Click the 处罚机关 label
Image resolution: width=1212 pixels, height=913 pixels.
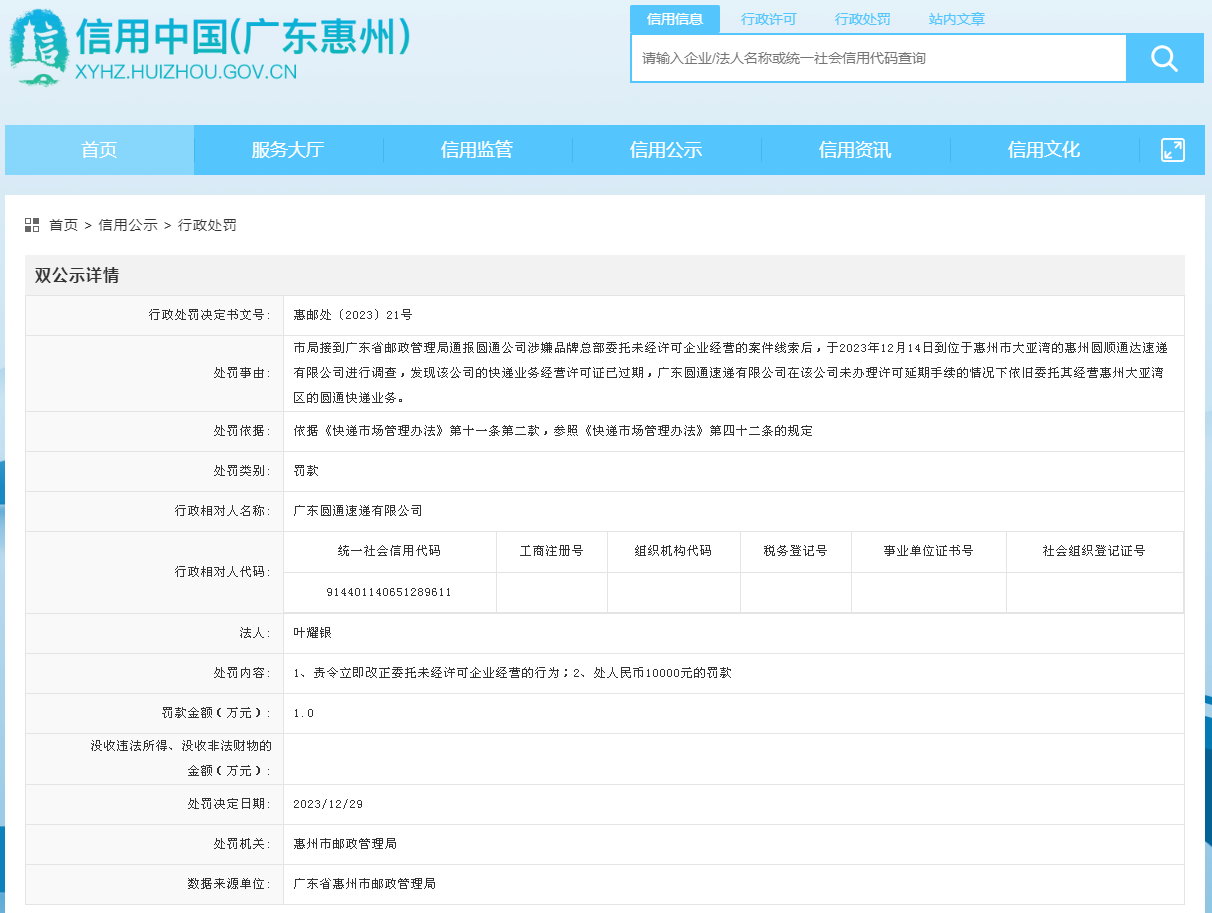click(242, 844)
